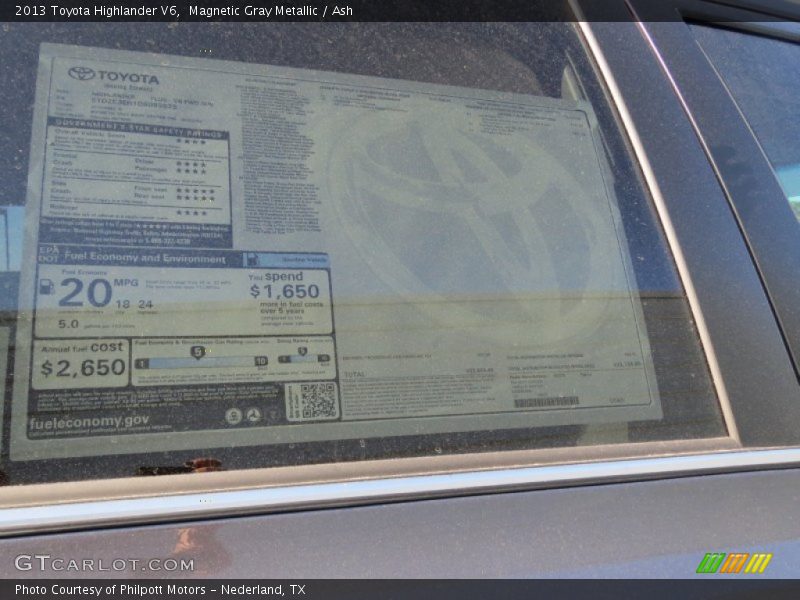Image resolution: width=800 pixels, height=600 pixels.
Task: Select the '$1,650' fuel cost figure
Action: coord(285,291)
